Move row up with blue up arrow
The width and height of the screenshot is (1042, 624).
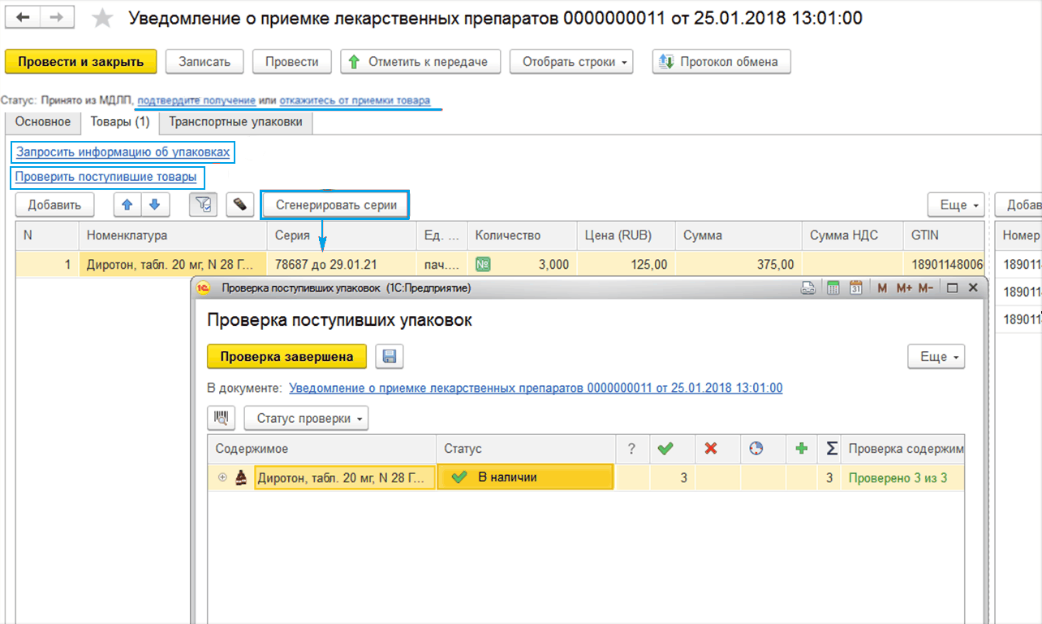click(127, 205)
